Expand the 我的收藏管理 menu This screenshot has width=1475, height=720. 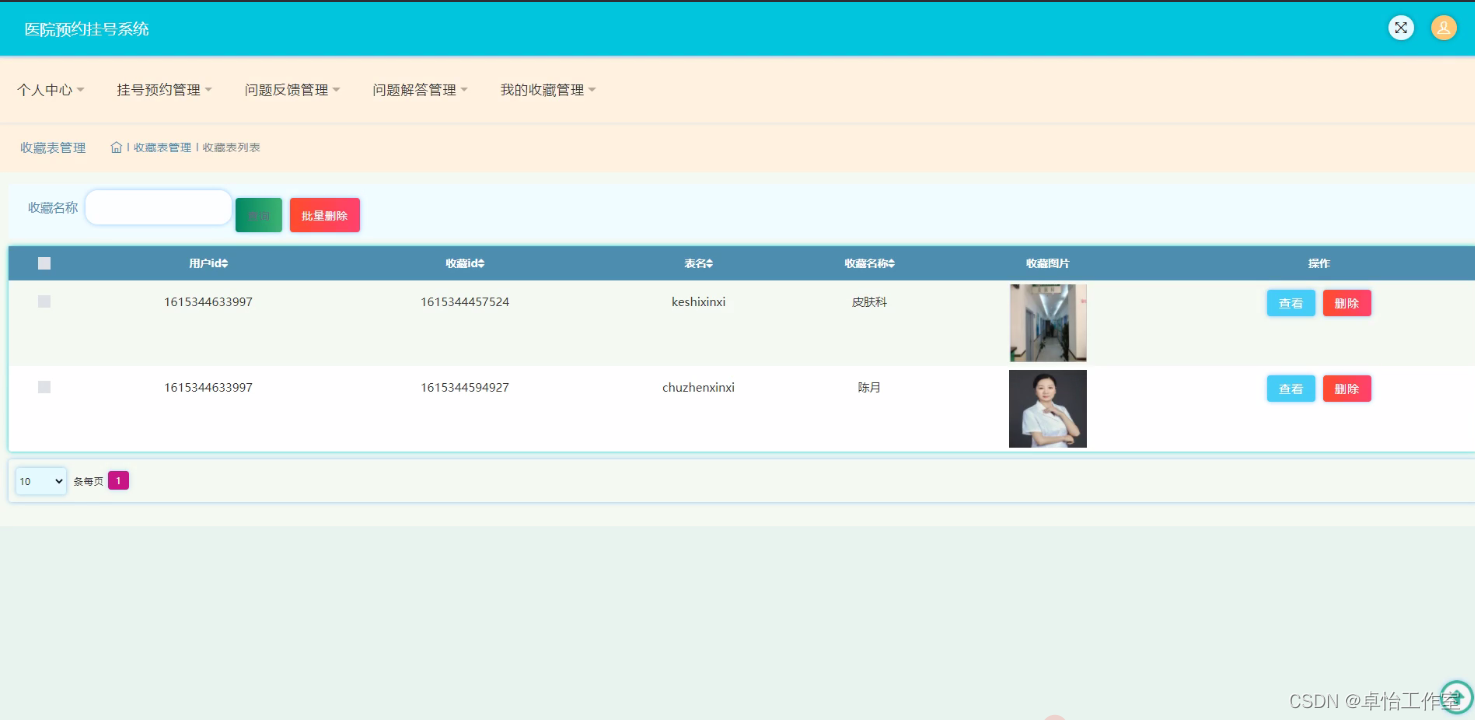pos(548,90)
